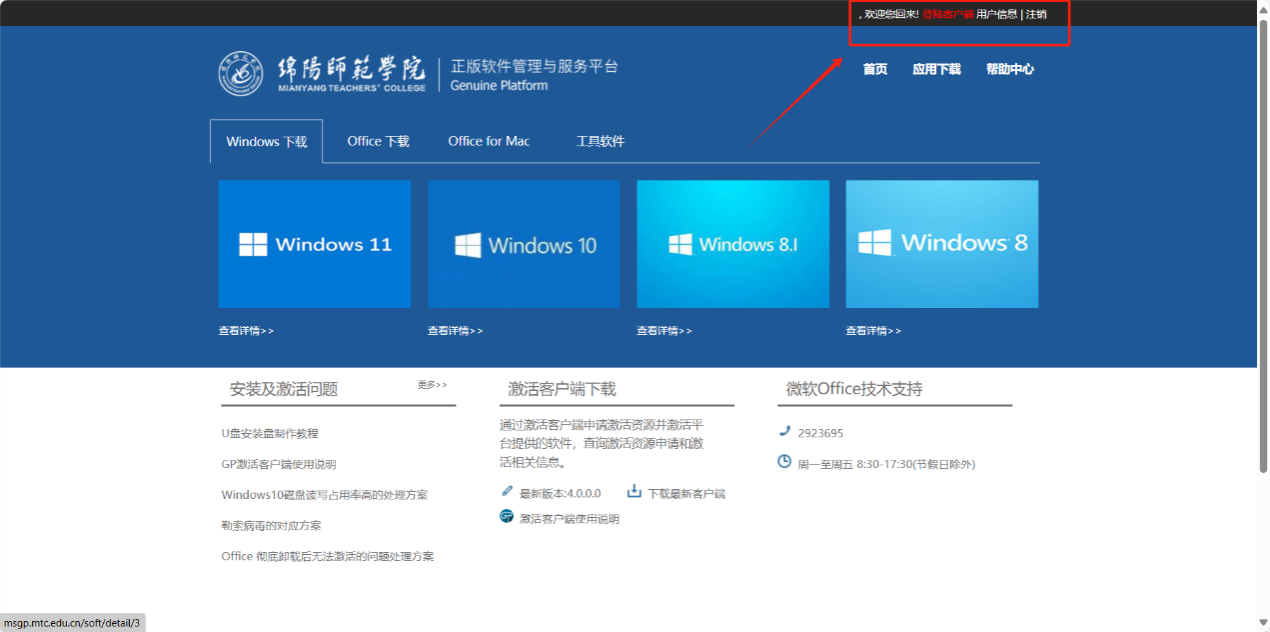Screen dimensions: 1270x632
Task: Click the phone icon beside 2923695
Action: [x=785, y=431]
